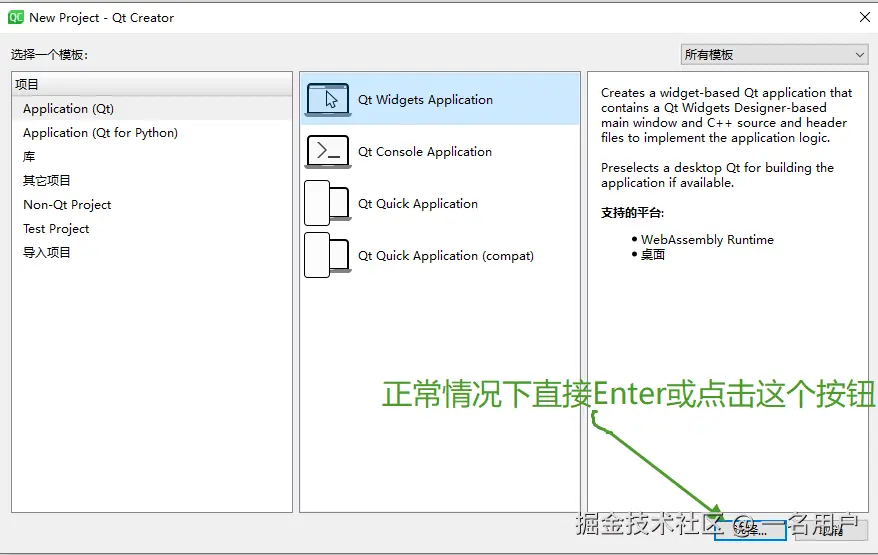Click the Qt Quick Application devices icon
The height and width of the screenshot is (555, 878).
pos(328,203)
